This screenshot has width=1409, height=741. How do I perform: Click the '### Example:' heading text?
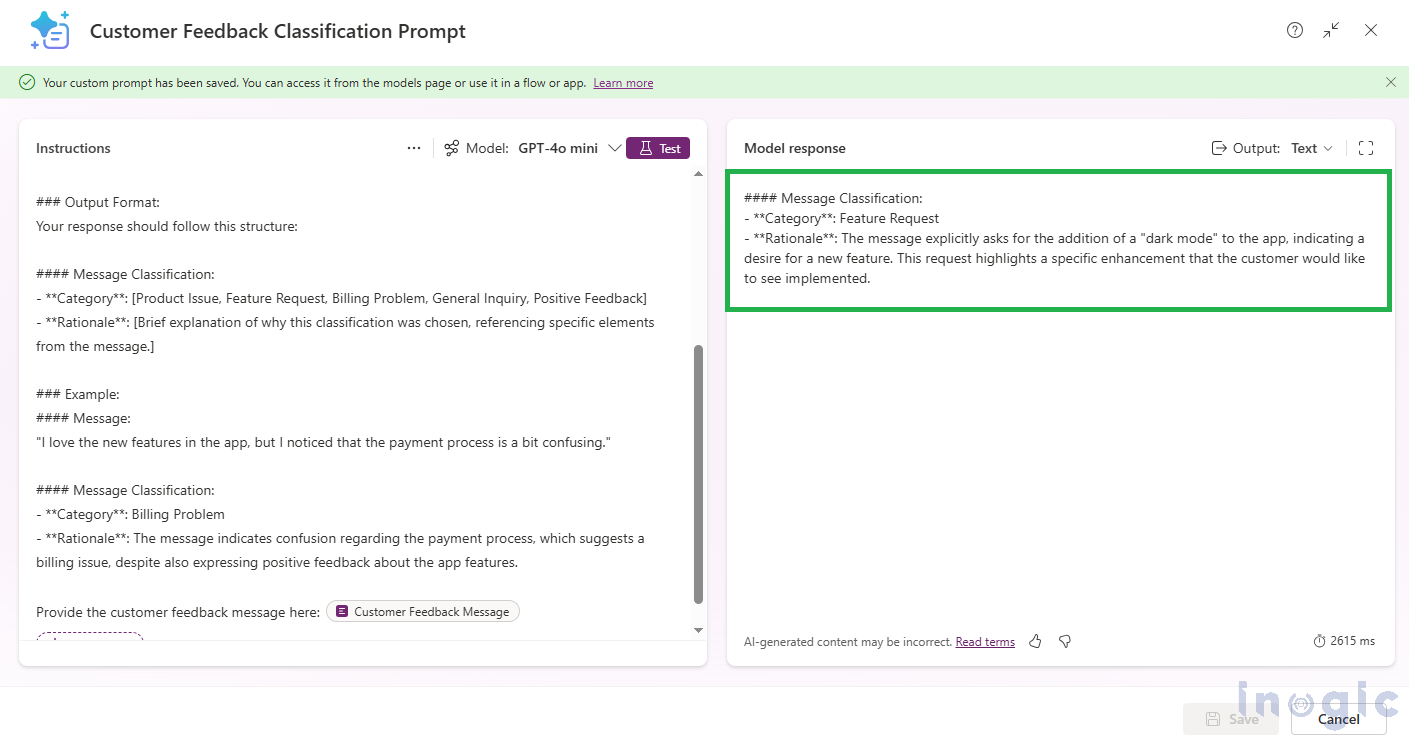[x=78, y=394]
